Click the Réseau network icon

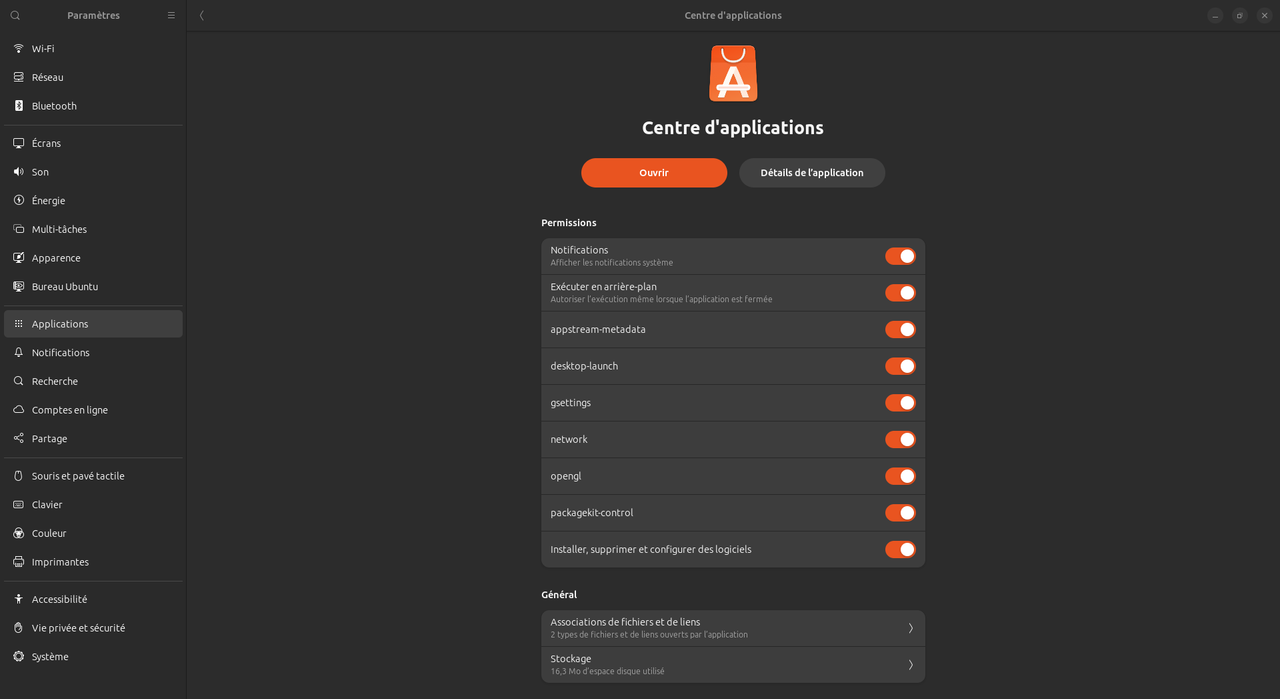coord(18,77)
